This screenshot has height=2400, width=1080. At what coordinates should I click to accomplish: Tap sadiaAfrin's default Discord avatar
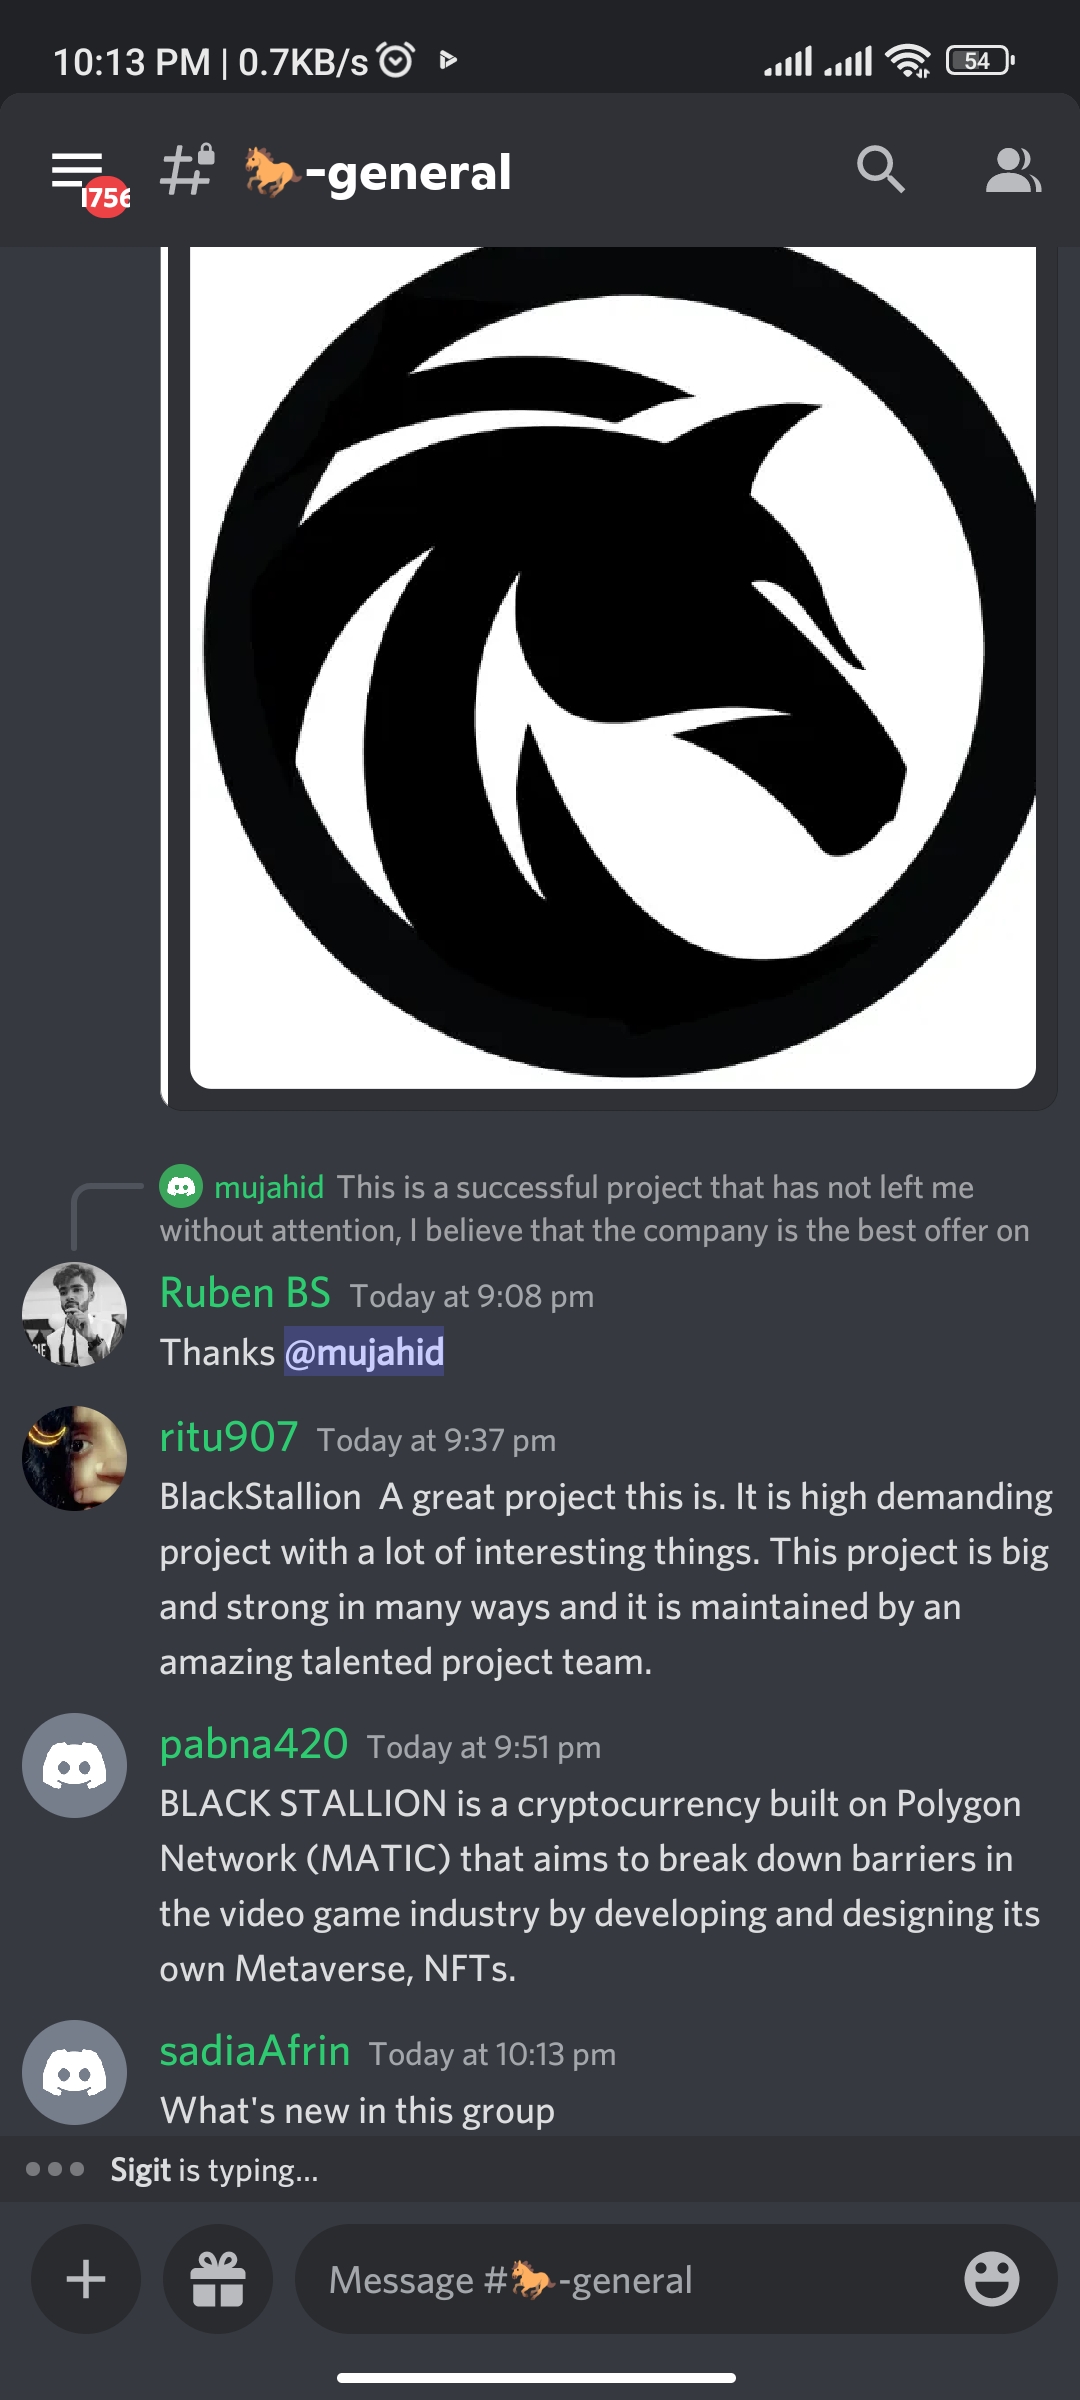point(75,2072)
